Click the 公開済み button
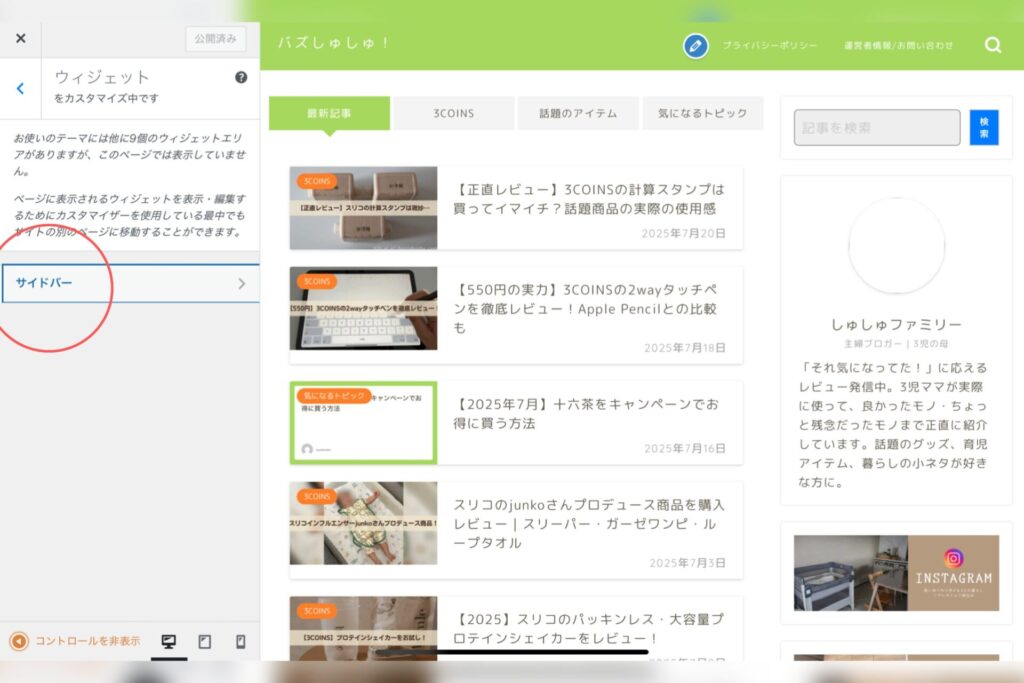The image size is (1024, 683). 216,39
